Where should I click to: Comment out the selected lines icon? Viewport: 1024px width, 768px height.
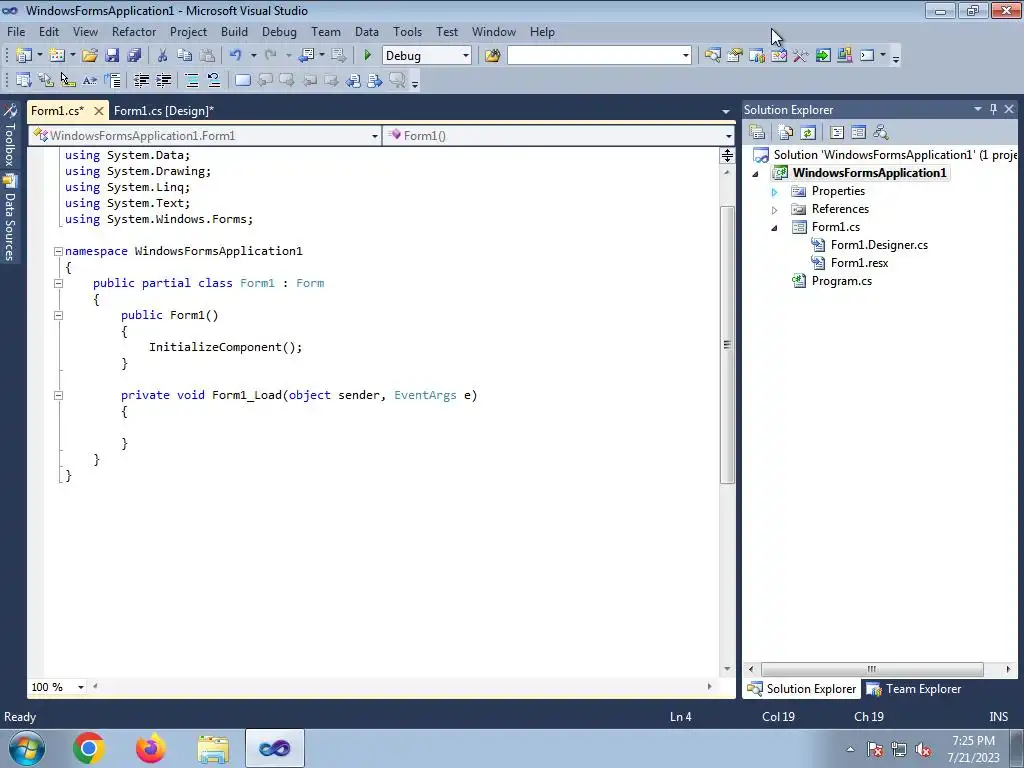(x=192, y=80)
